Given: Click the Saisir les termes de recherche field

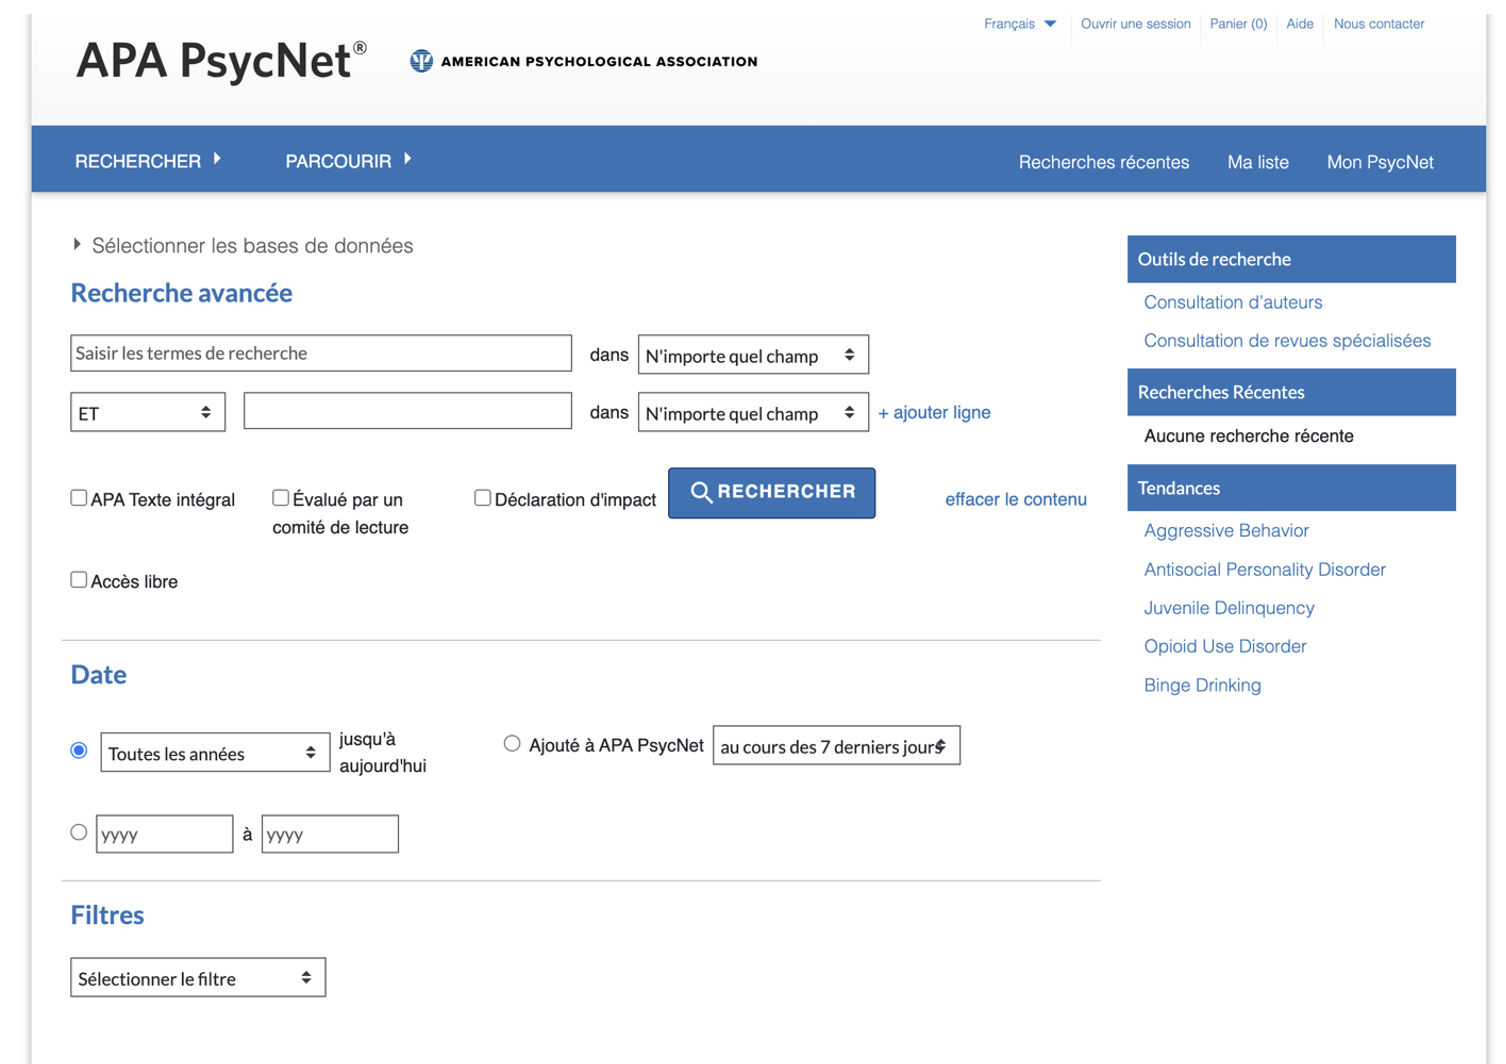Looking at the screenshot, I should pyautogui.click(x=320, y=354).
